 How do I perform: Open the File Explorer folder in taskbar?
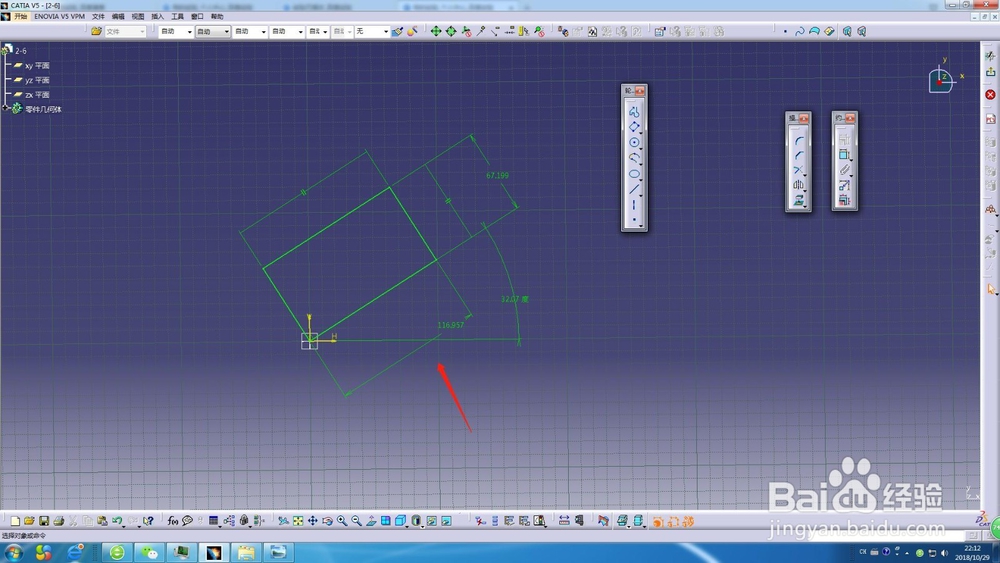pyautogui.click(x=246, y=552)
